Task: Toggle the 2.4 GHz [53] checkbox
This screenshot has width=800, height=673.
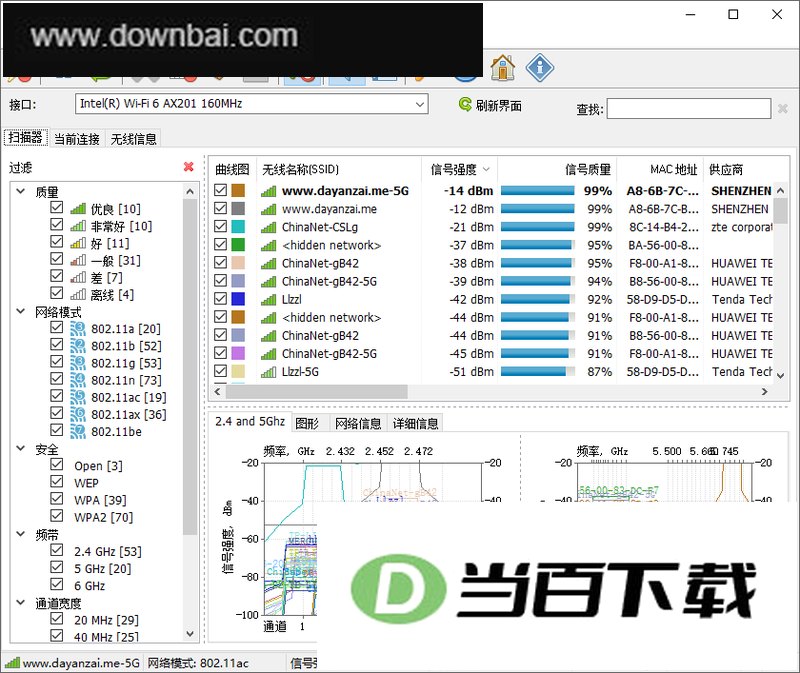Action: point(57,550)
